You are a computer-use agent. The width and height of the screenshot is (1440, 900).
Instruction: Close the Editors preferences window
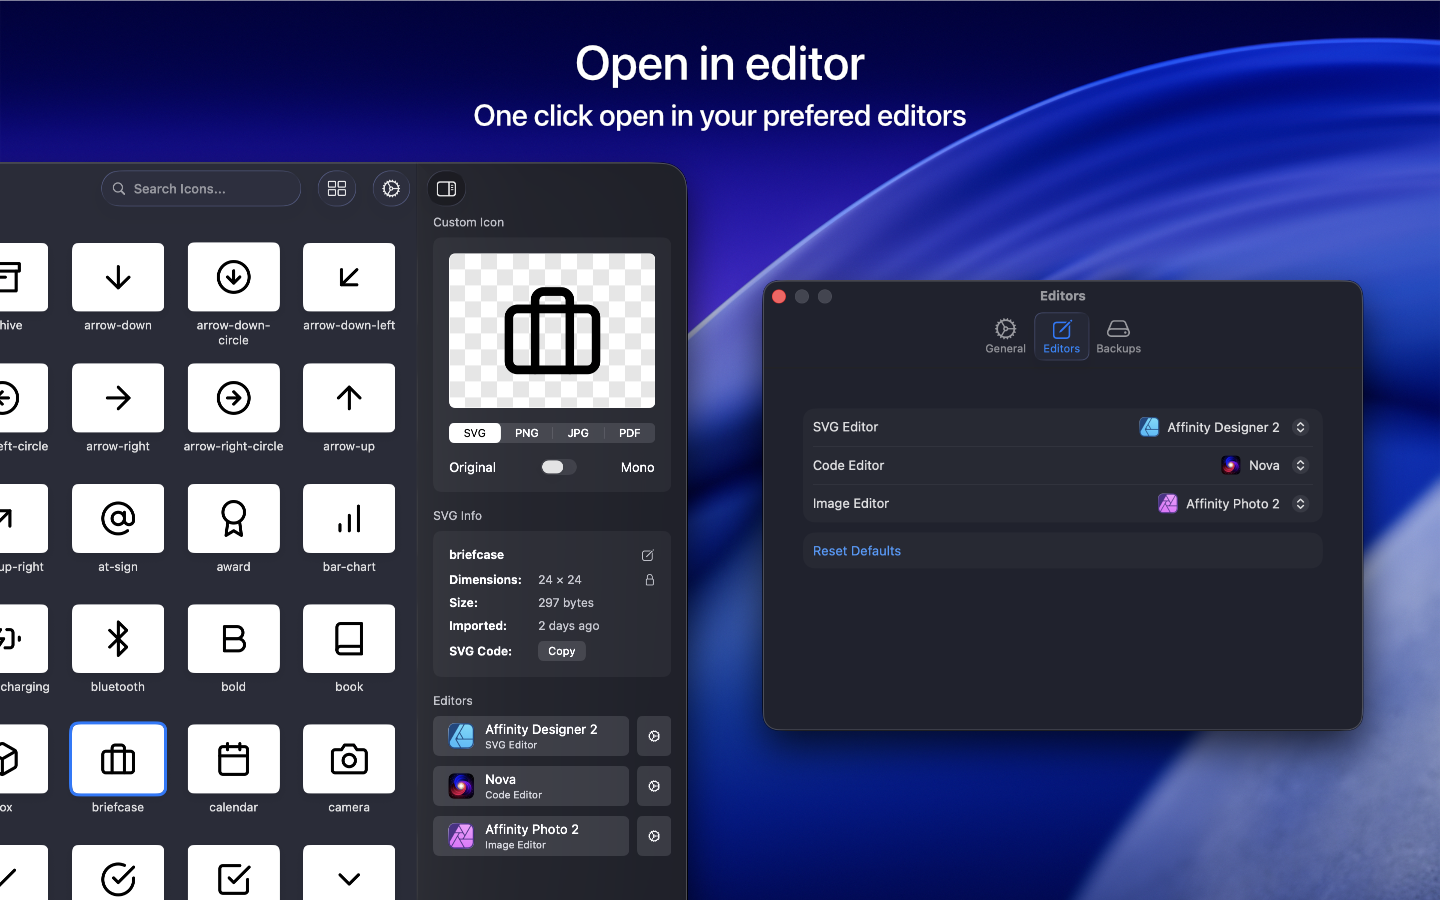tap(779, 296)
